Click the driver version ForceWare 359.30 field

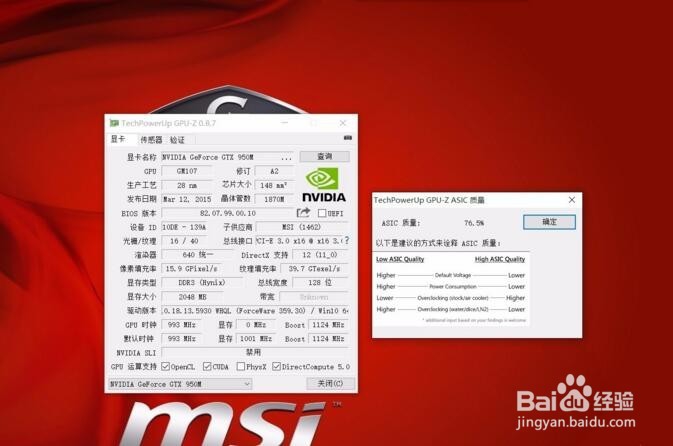[255, 310]
